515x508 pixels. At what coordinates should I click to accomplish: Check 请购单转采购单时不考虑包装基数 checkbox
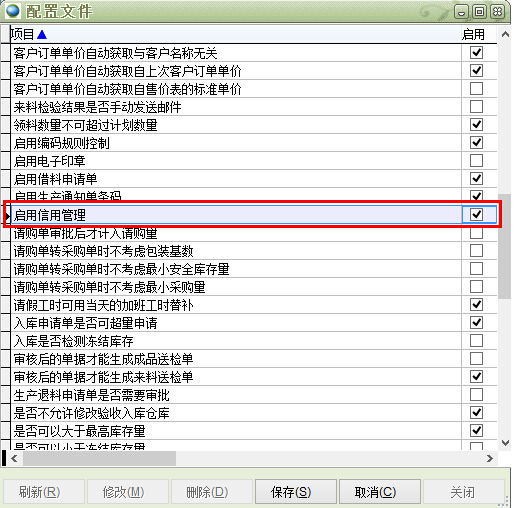click(x=476, y=250)
